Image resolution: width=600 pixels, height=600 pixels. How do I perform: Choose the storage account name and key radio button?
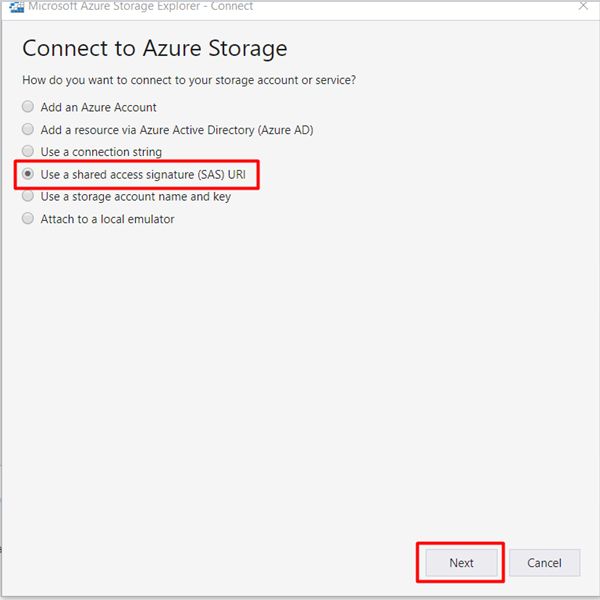(28, 196)
